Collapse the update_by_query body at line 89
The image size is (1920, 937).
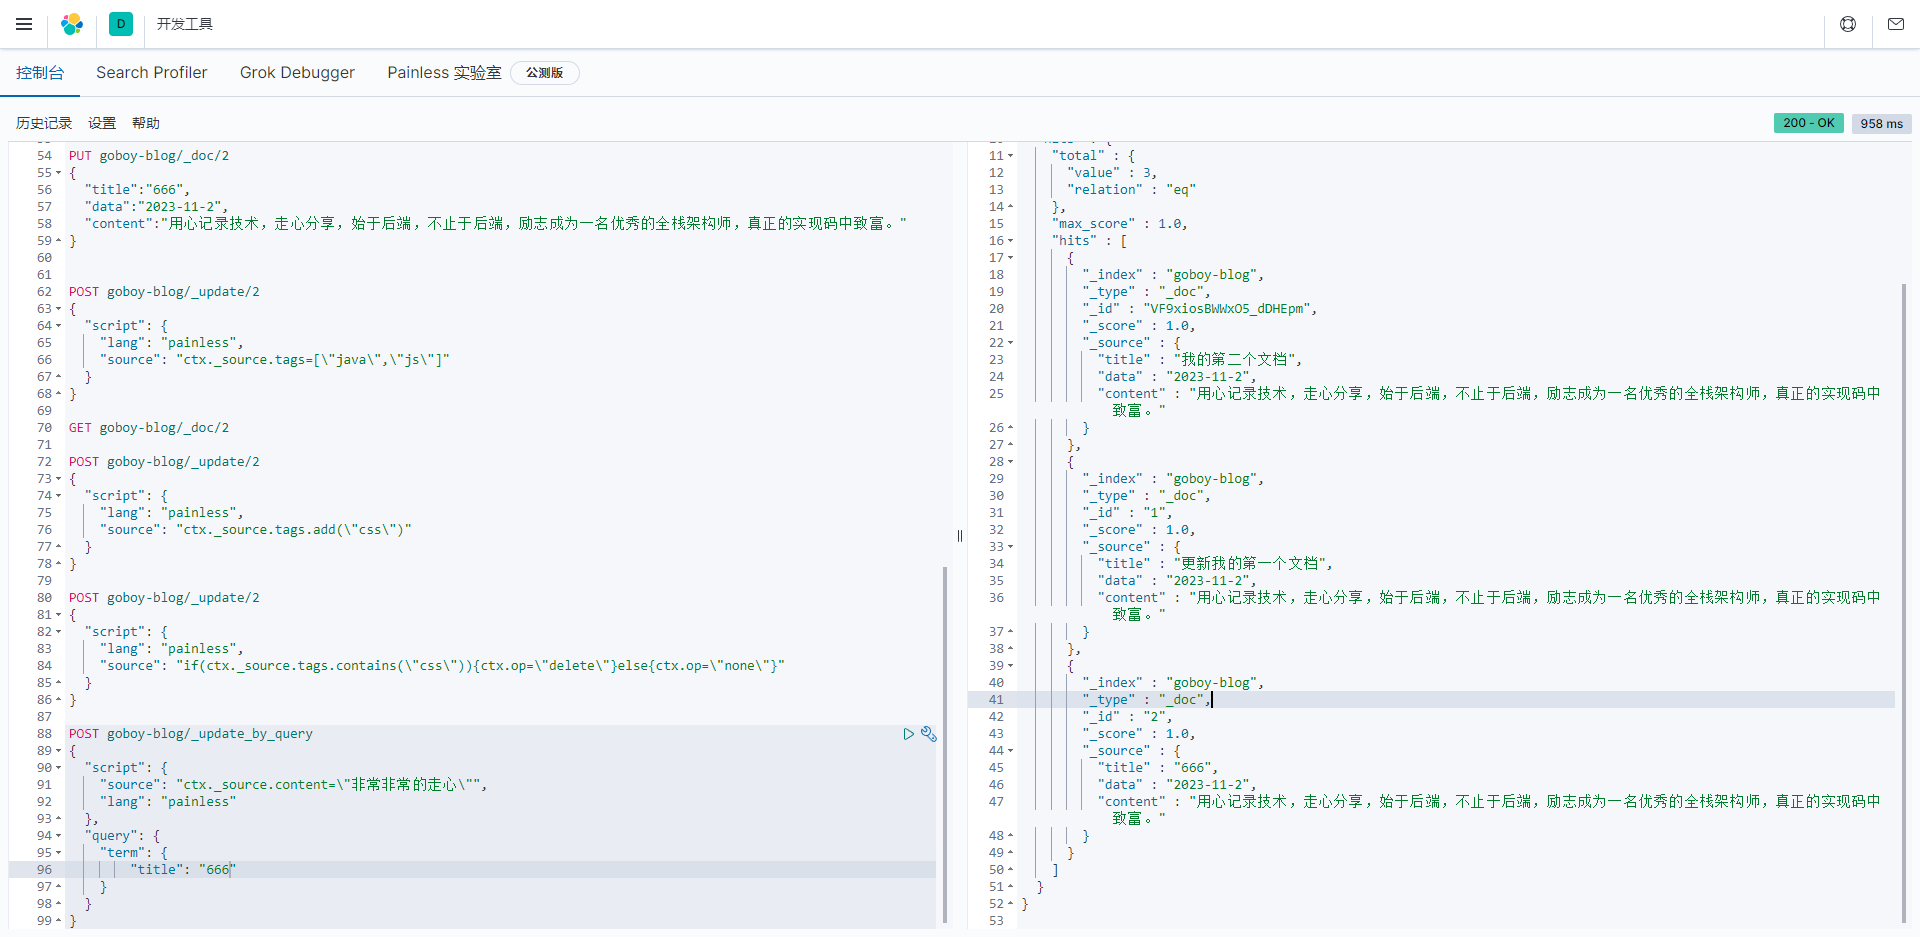click(x=58, y=751)
